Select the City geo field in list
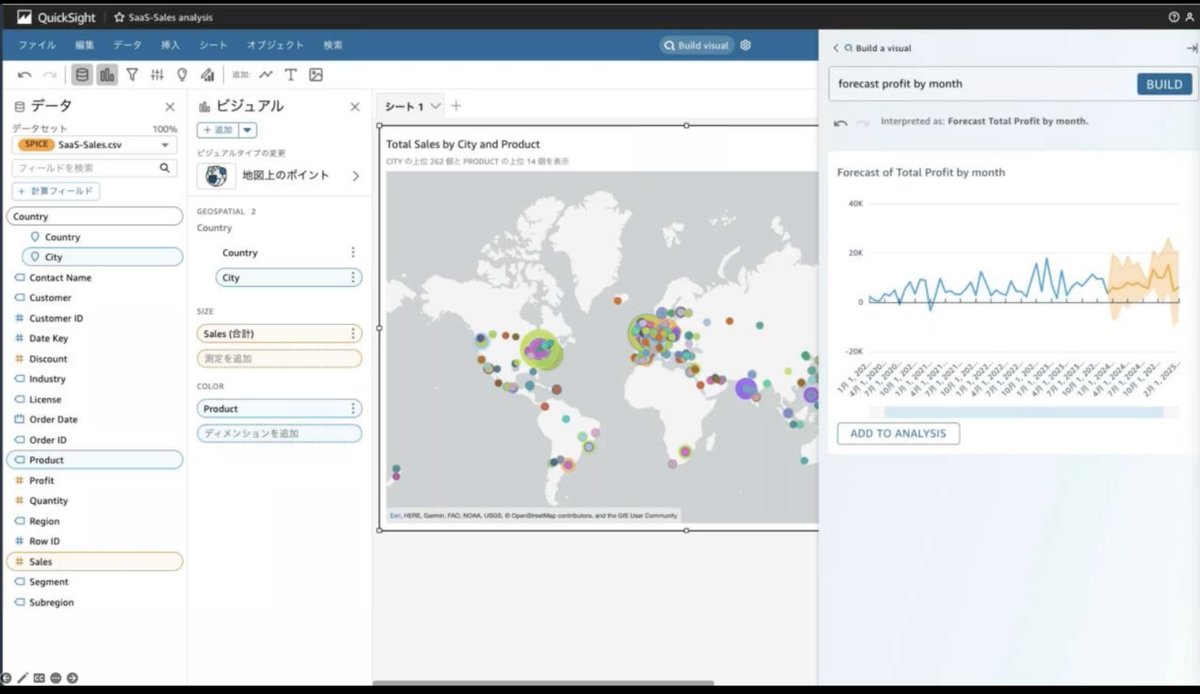 click(104, 257)
